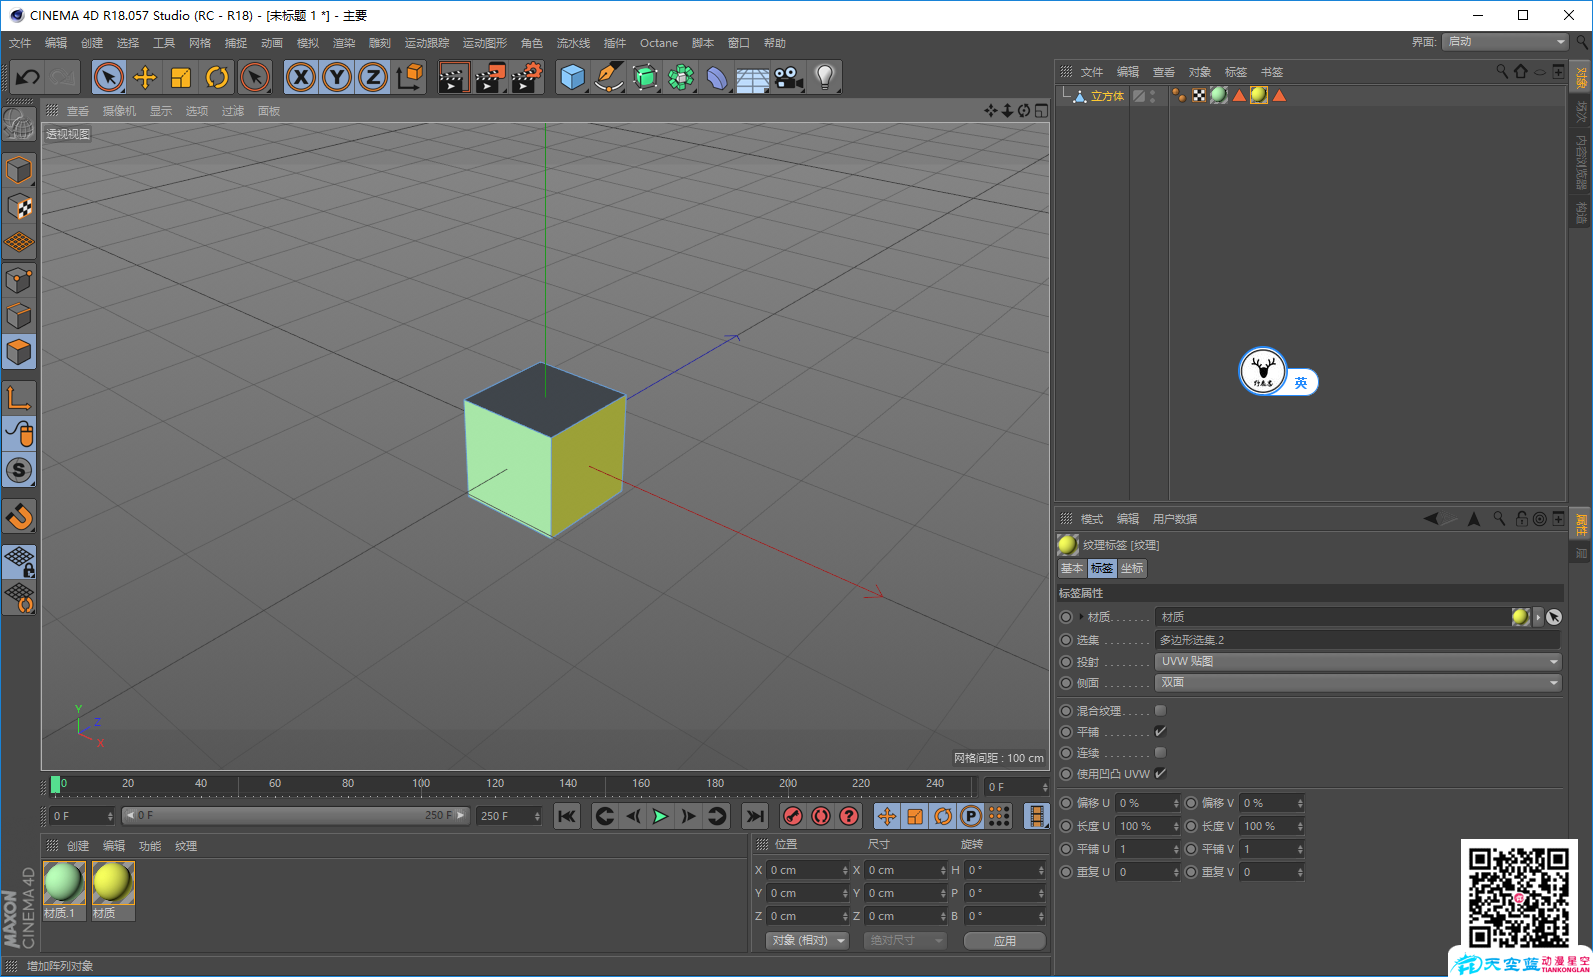Open the 文件 menu

(x=20, y=43)
